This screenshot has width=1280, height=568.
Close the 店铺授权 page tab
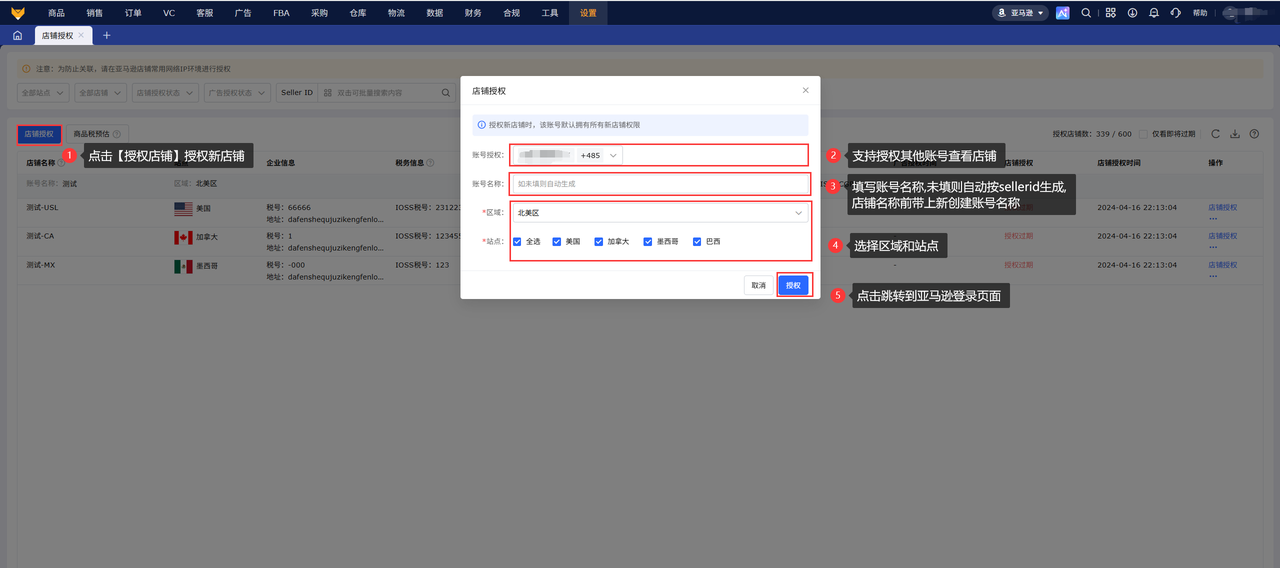(x=81, y=35)
